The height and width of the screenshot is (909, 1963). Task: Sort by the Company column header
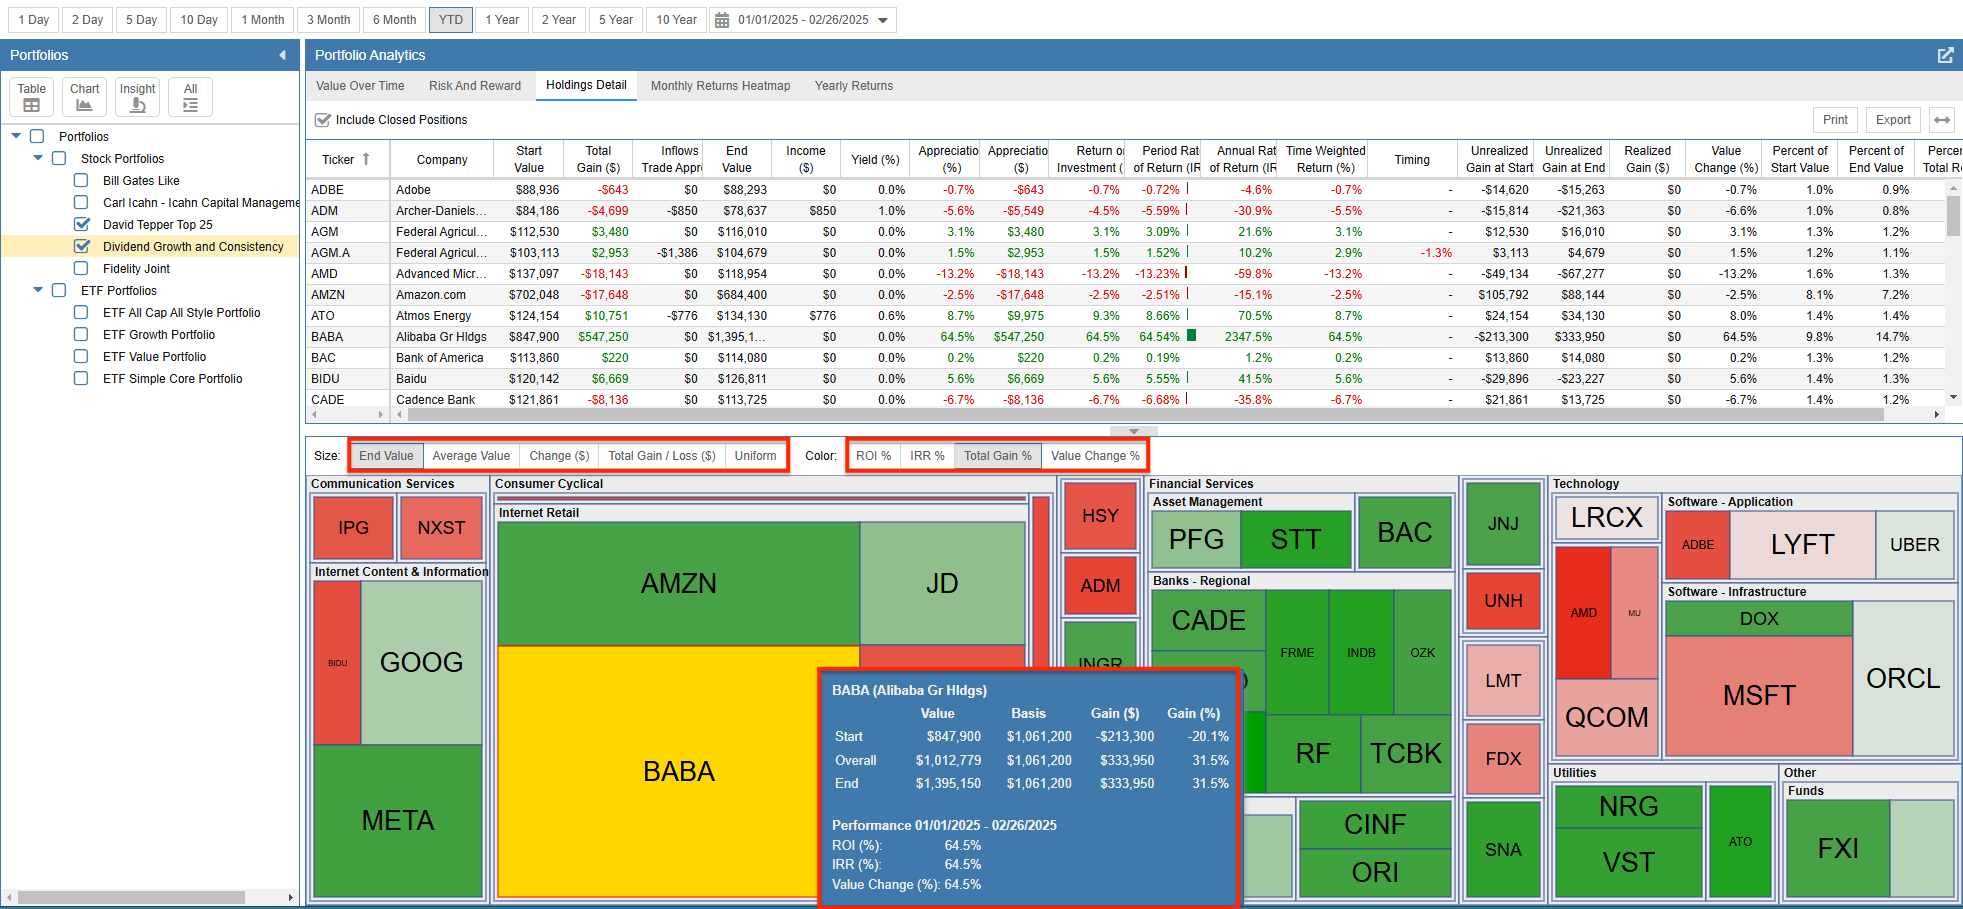(442, 160)
